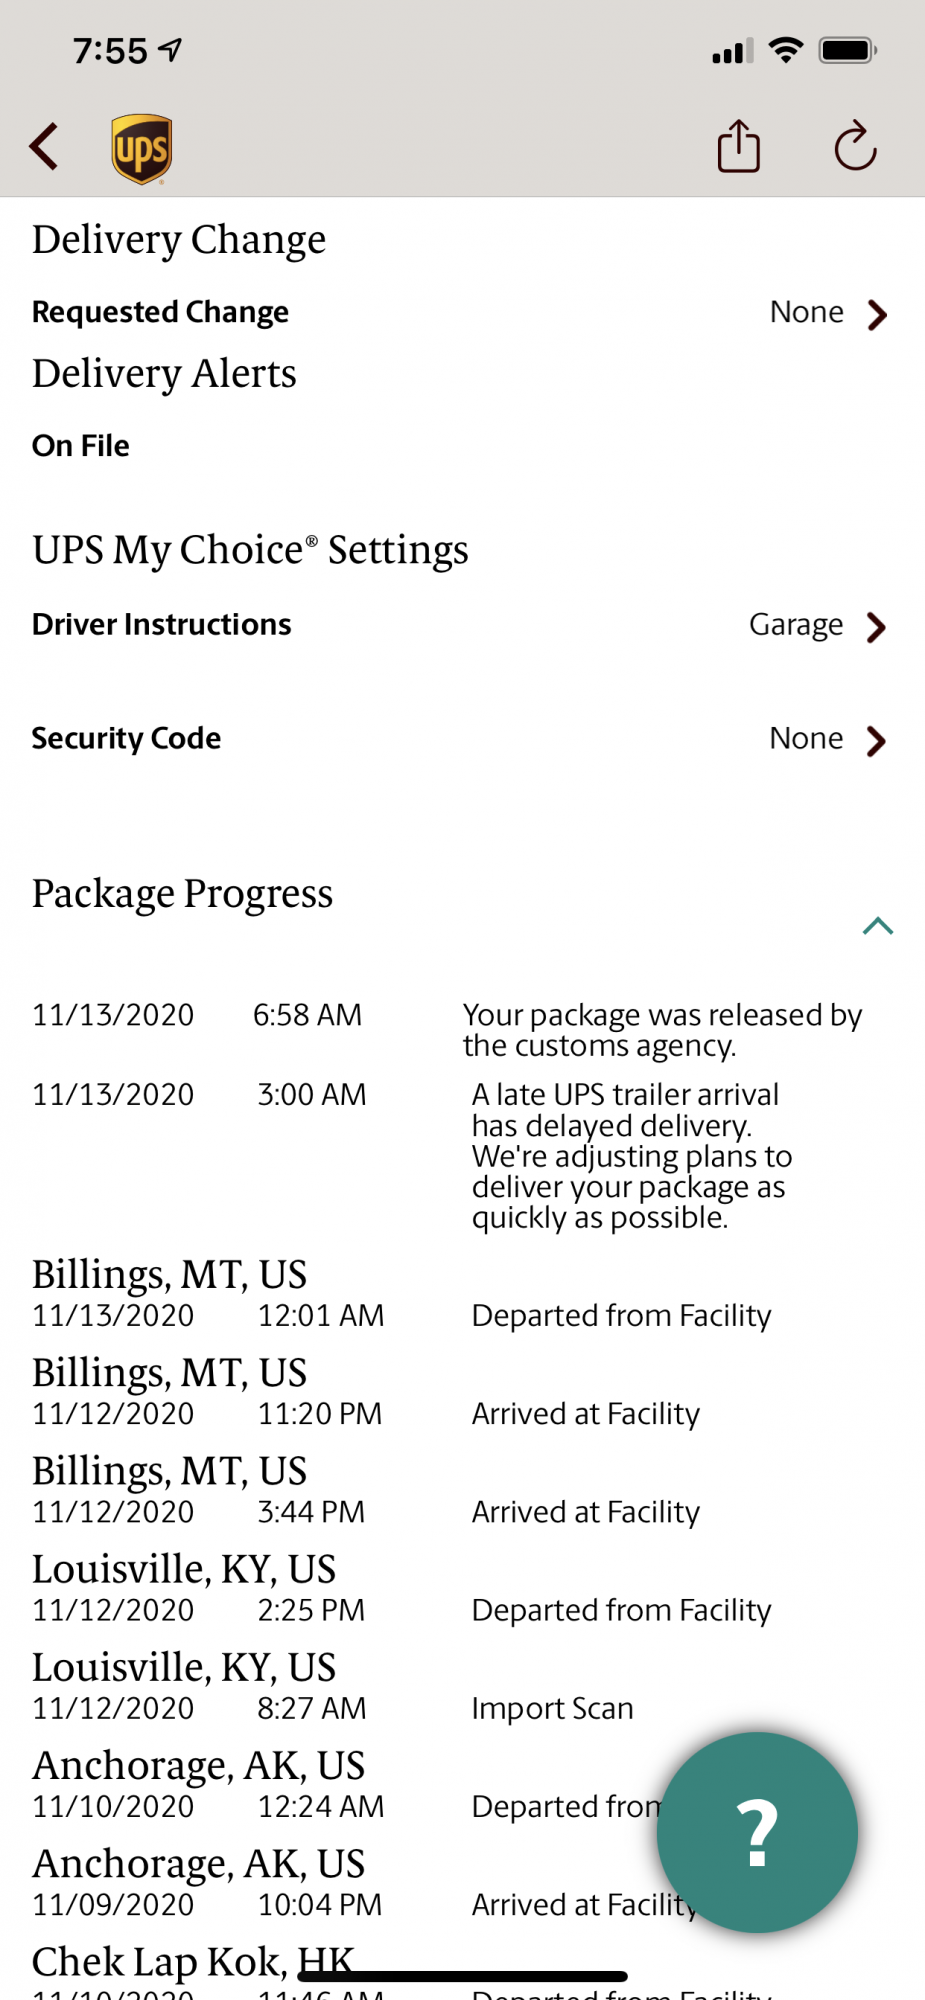This screenshot has width=925, height=2000.
Task: Select the Requested Change row label
Action: click(x=160, y=312)
